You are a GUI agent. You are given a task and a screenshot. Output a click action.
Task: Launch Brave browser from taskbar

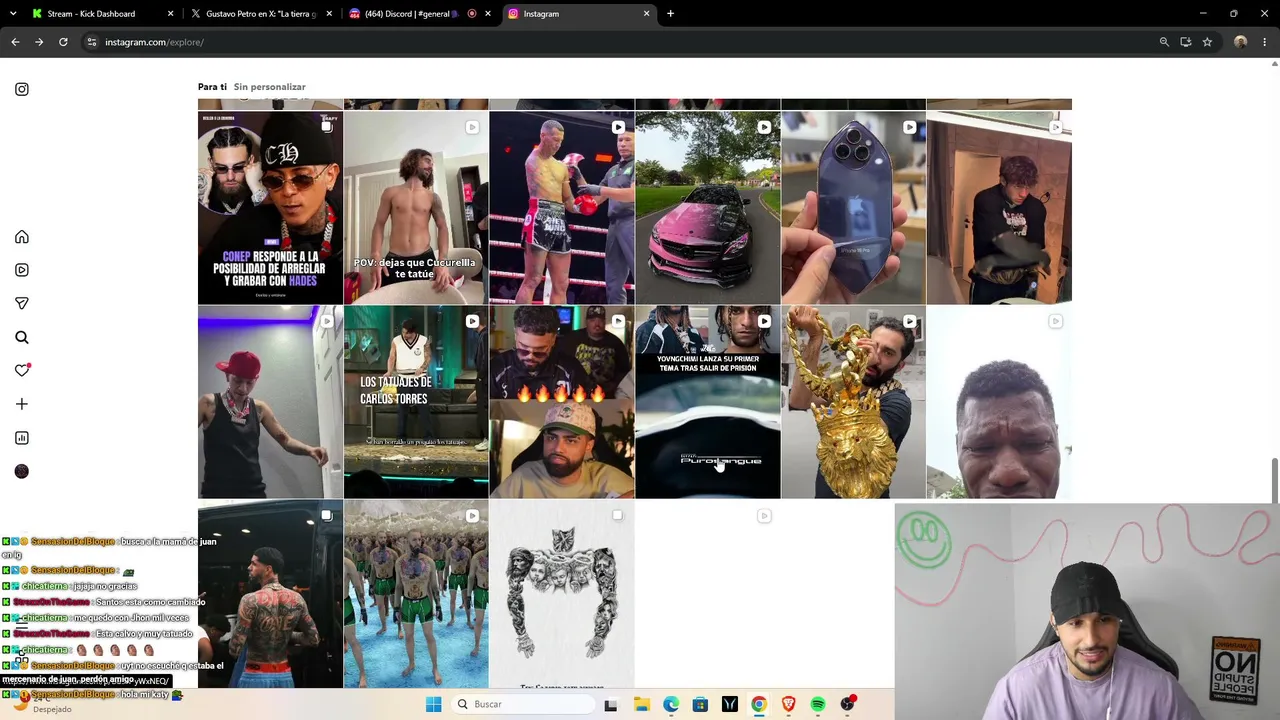789,704
